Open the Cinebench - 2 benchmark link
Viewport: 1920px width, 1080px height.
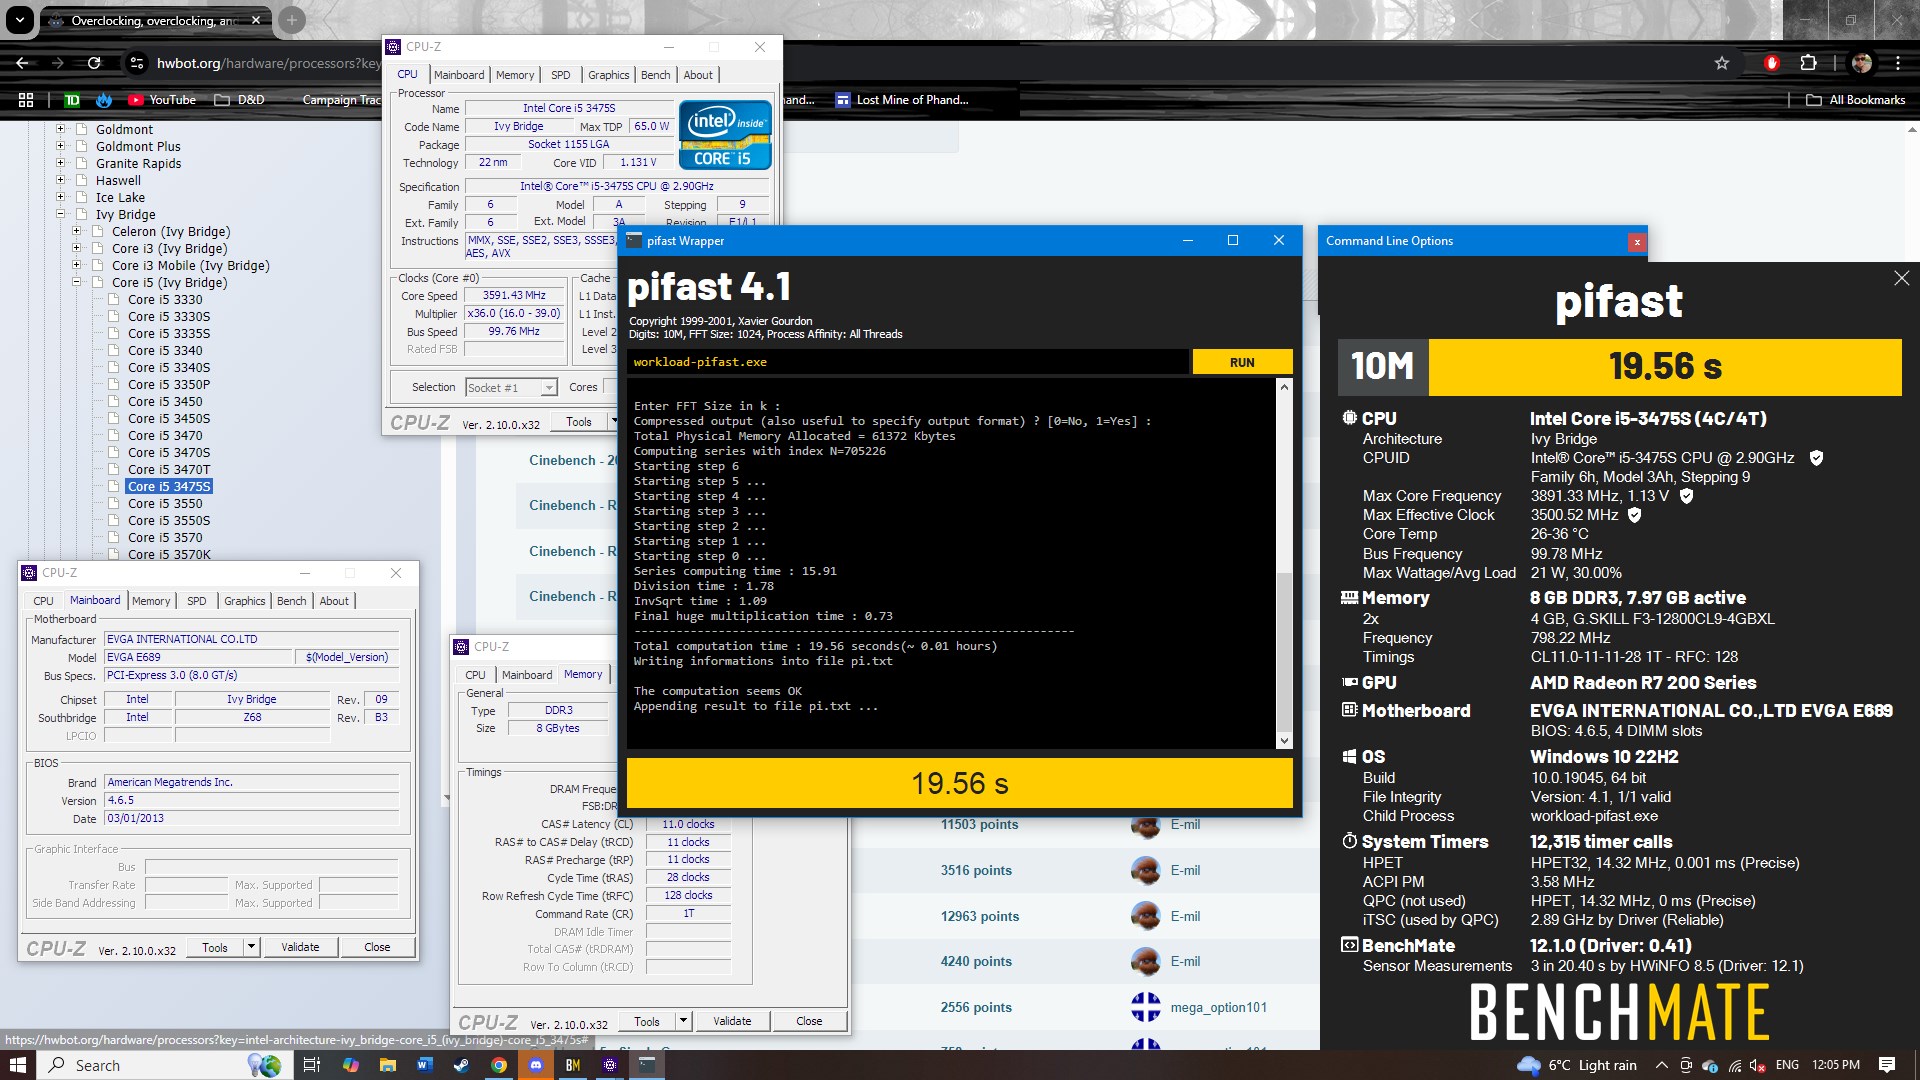[x=573, y=460]
